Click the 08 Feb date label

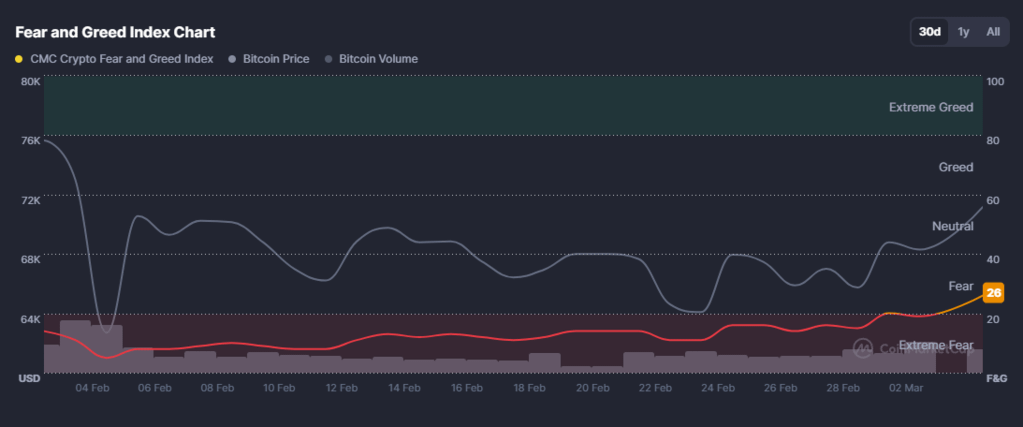coord(217,388)
